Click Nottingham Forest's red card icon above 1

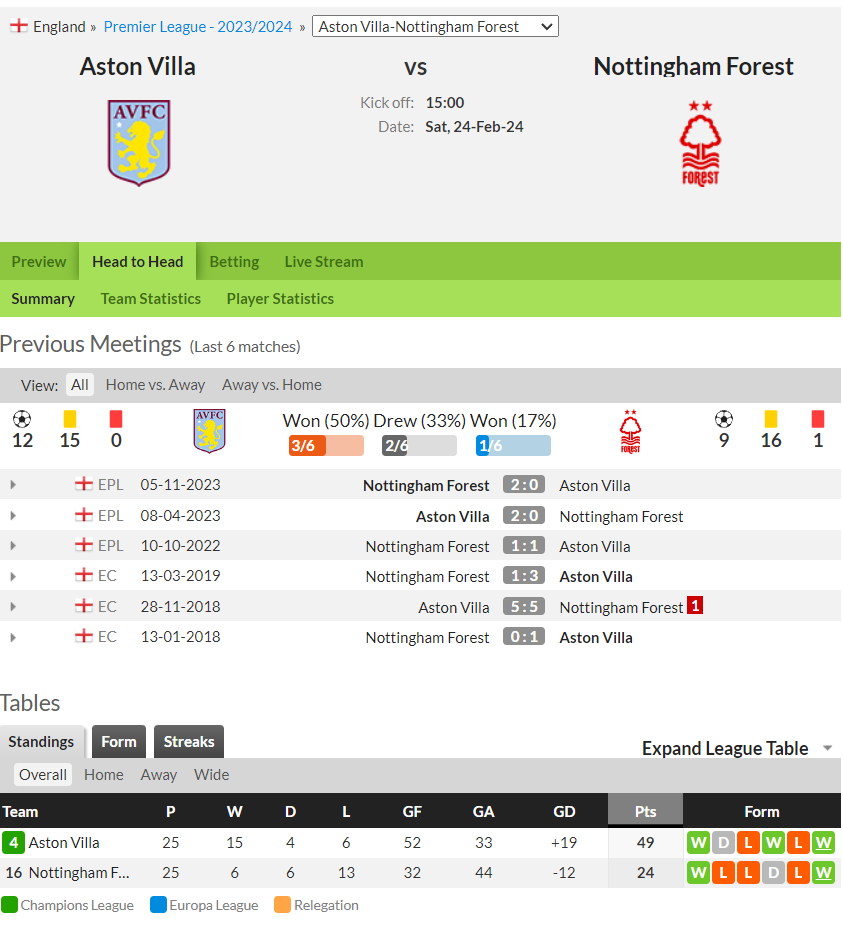tap(818, 419)
